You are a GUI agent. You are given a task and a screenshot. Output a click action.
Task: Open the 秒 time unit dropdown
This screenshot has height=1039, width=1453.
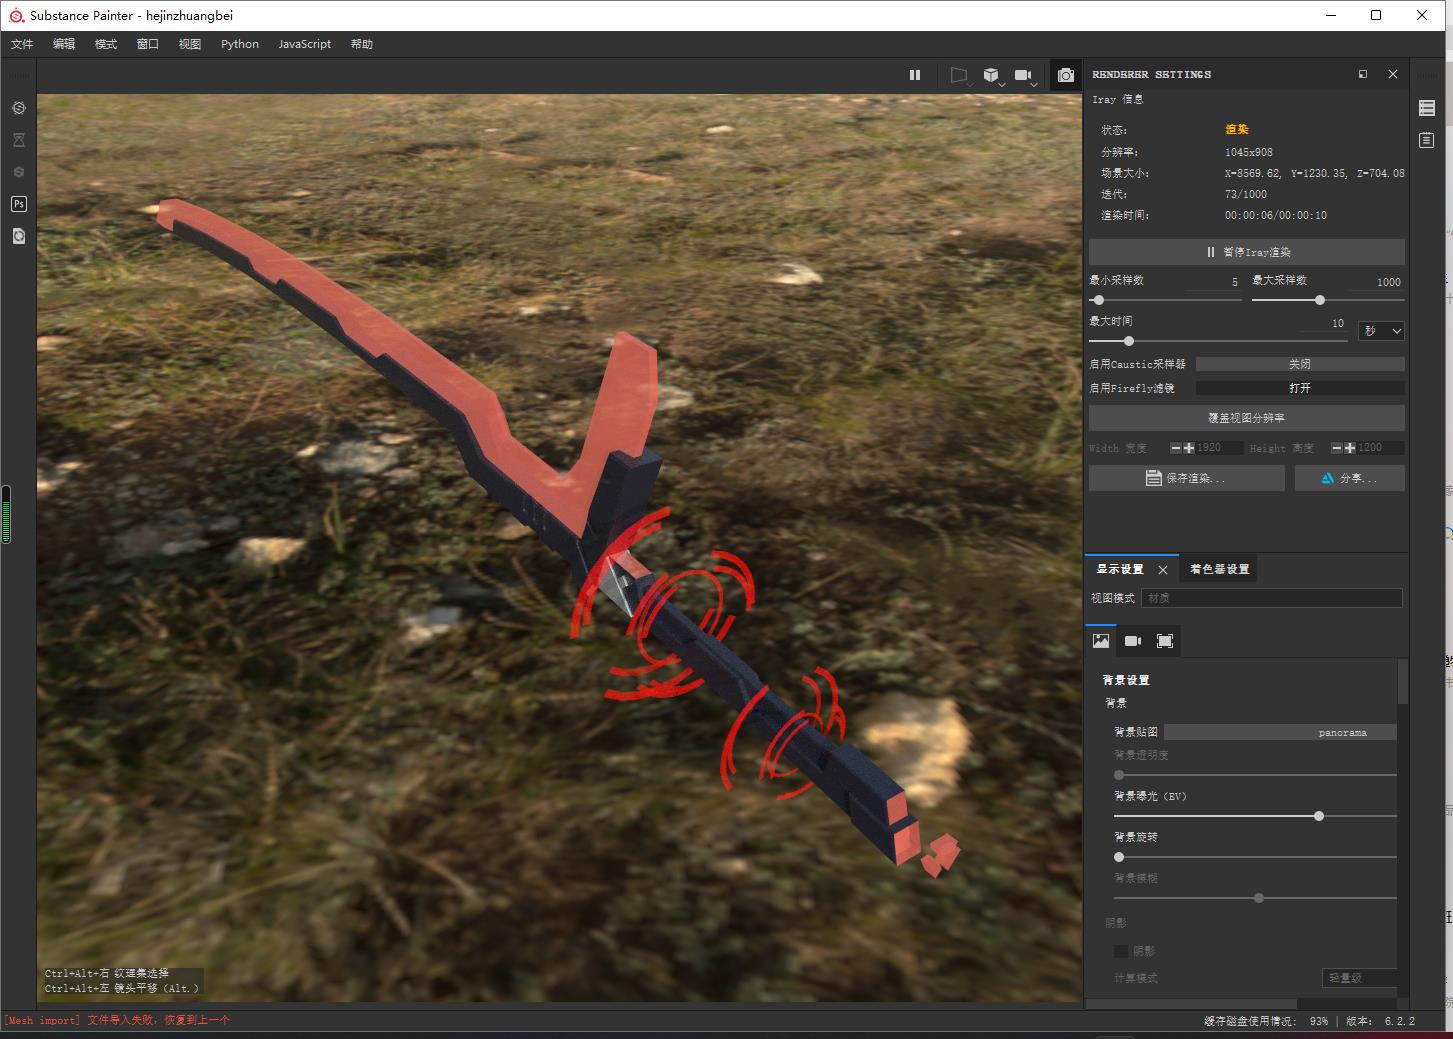[1381, 331]
